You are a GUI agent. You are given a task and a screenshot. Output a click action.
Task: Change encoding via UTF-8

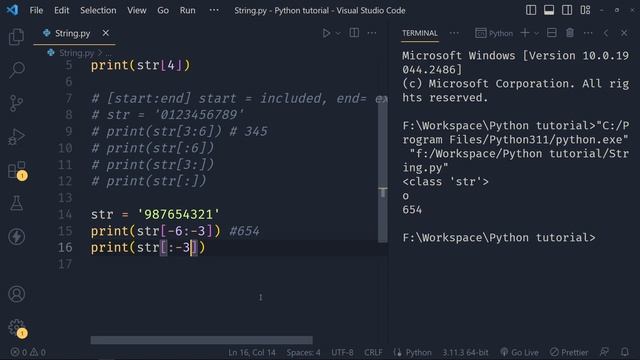point(342,352)
